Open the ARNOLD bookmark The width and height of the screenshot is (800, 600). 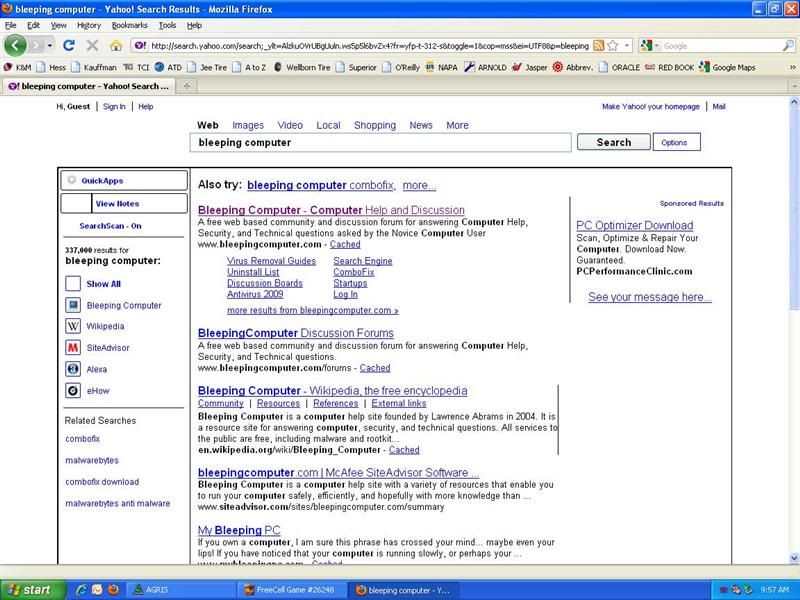pyautogui.click(x=485, y=67)
